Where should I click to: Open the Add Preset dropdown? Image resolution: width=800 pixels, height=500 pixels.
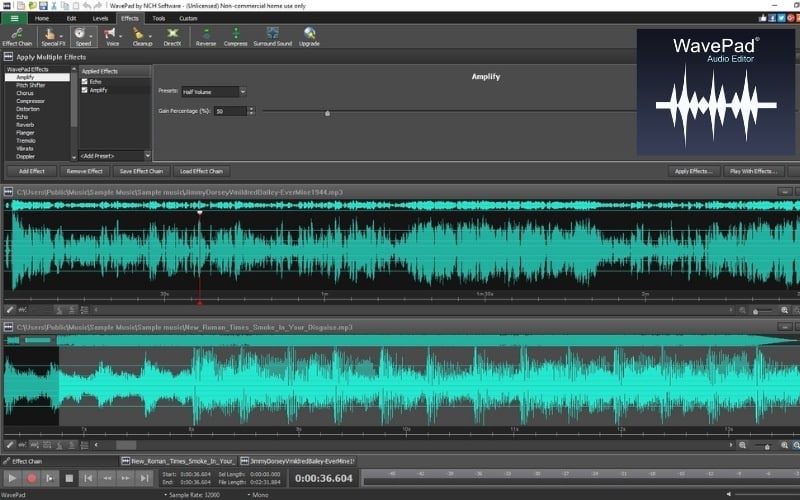tap(147, 156)
